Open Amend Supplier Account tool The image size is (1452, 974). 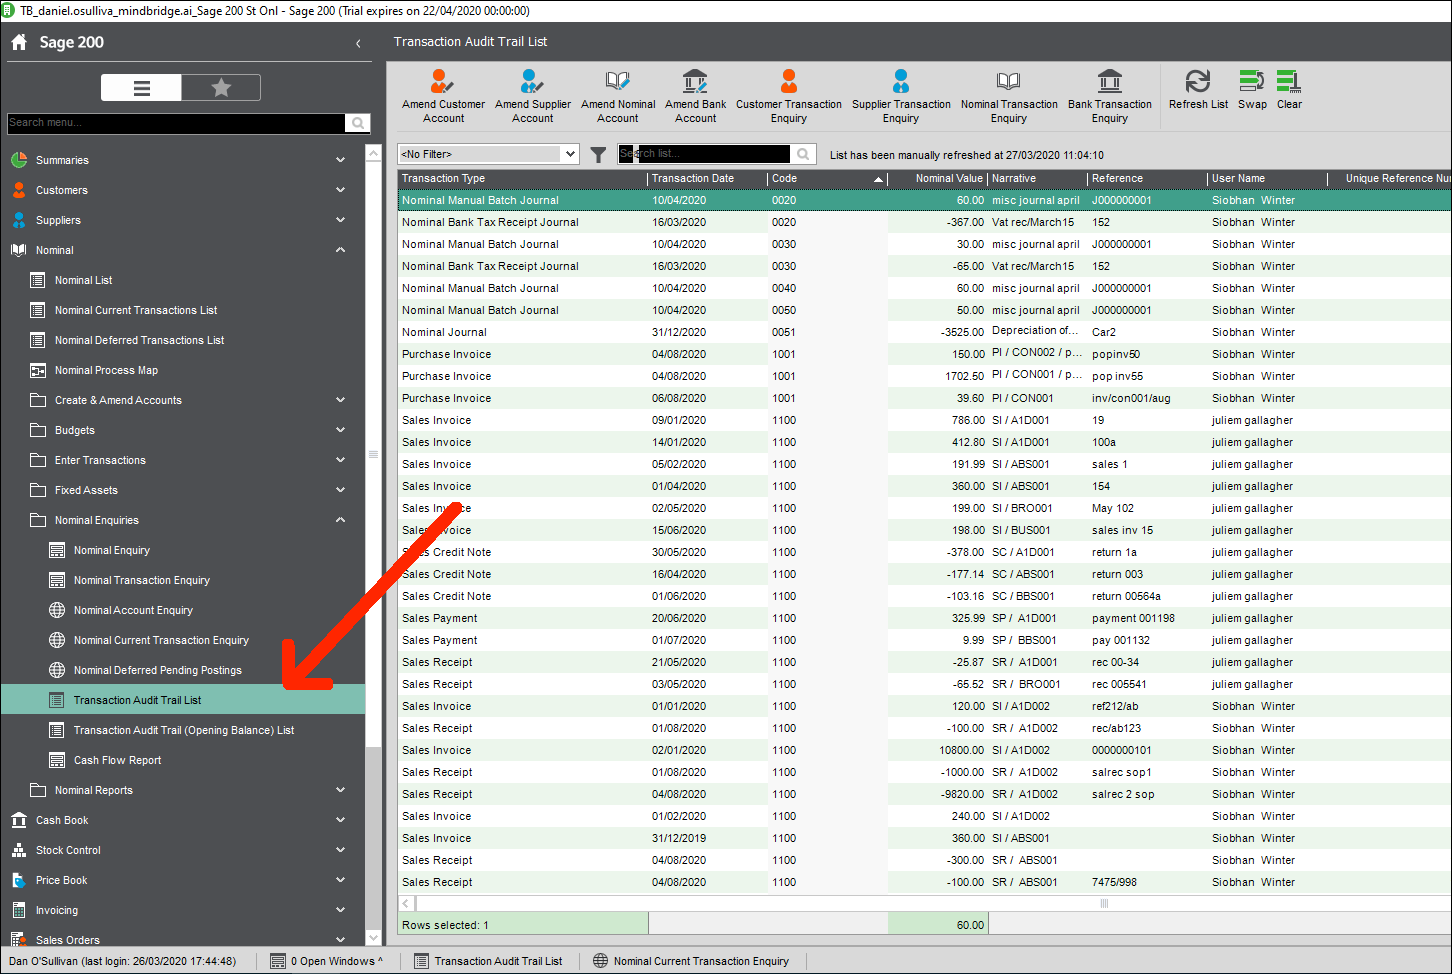pyautogui.click(x=532, y=95)
